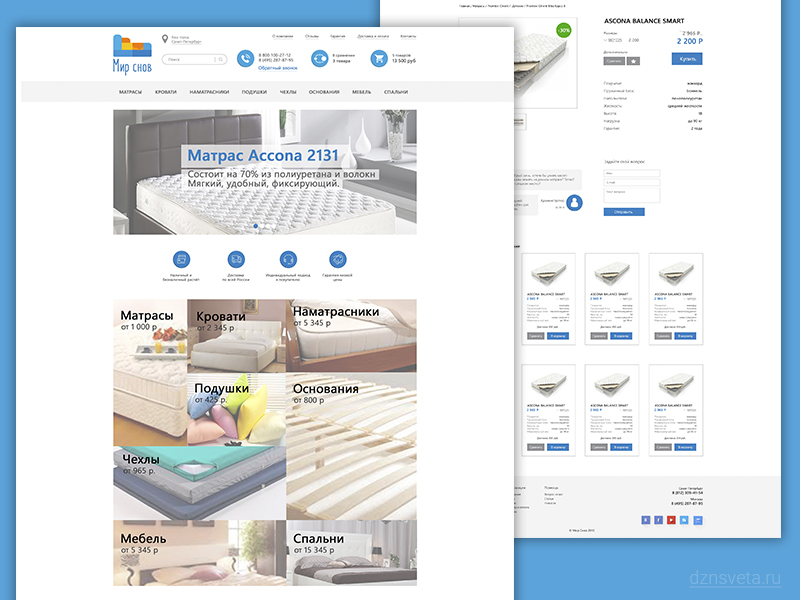Change city via Санкт-Петербург link

186,42
